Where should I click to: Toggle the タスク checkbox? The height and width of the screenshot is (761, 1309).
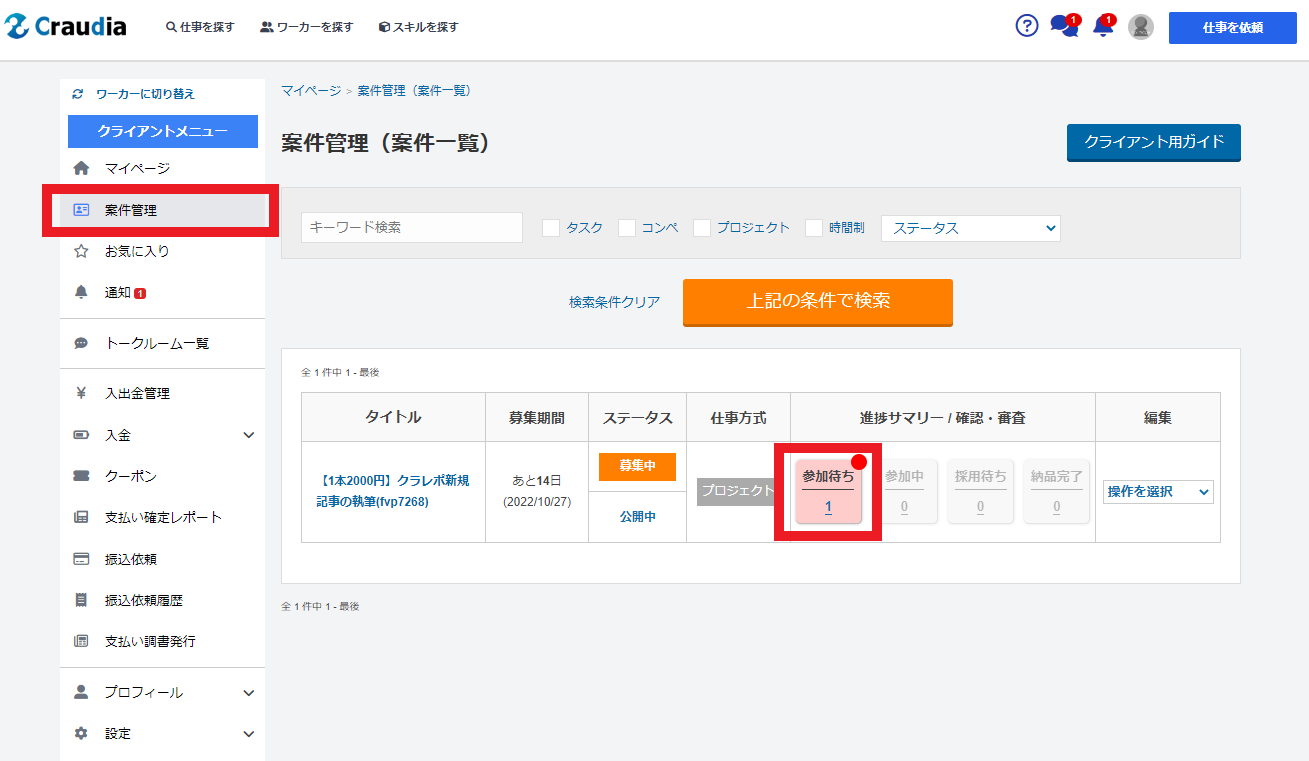pyautogui.click(x=551, y=228)
